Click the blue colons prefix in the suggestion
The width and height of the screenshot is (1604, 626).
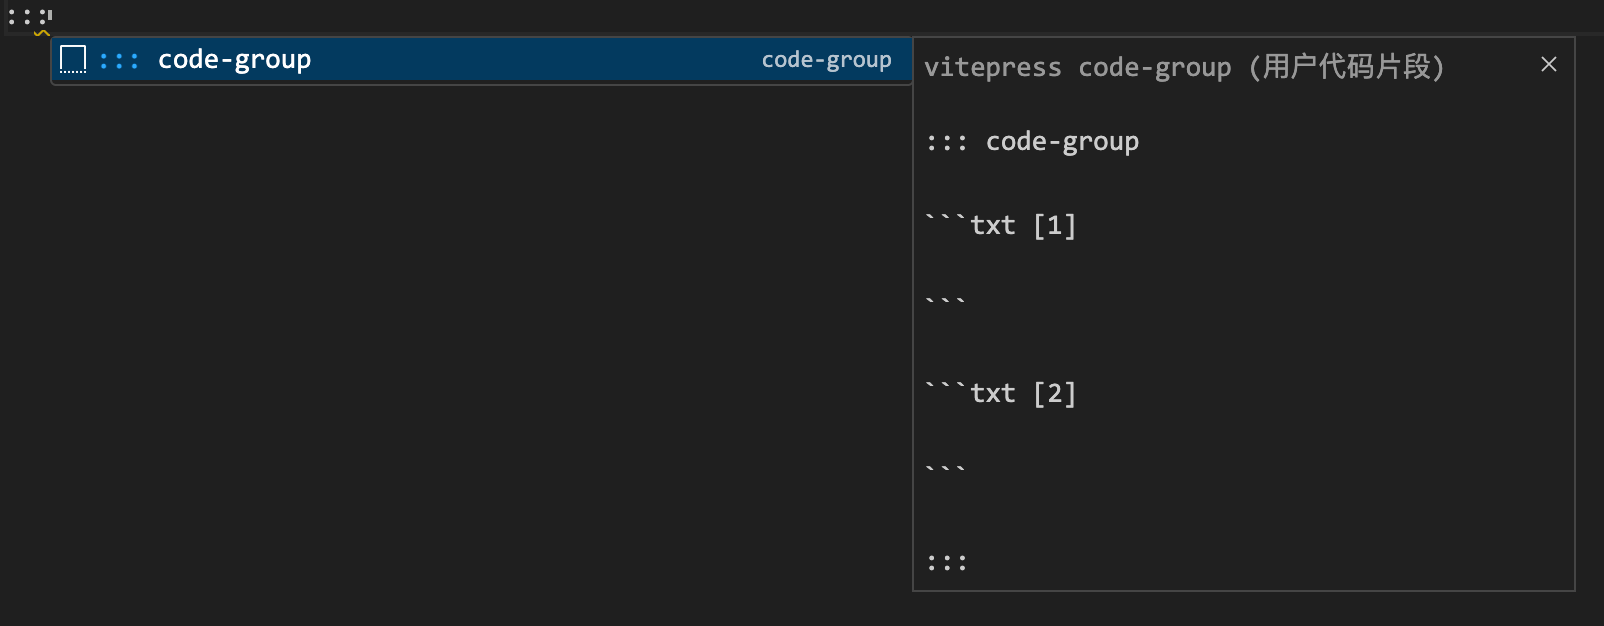click(x=118, y=61)
